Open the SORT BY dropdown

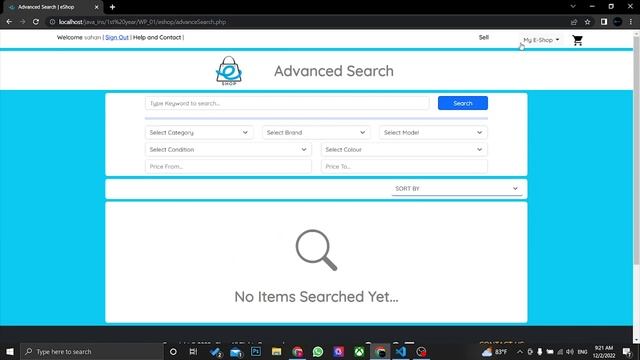tap(457, 189)
